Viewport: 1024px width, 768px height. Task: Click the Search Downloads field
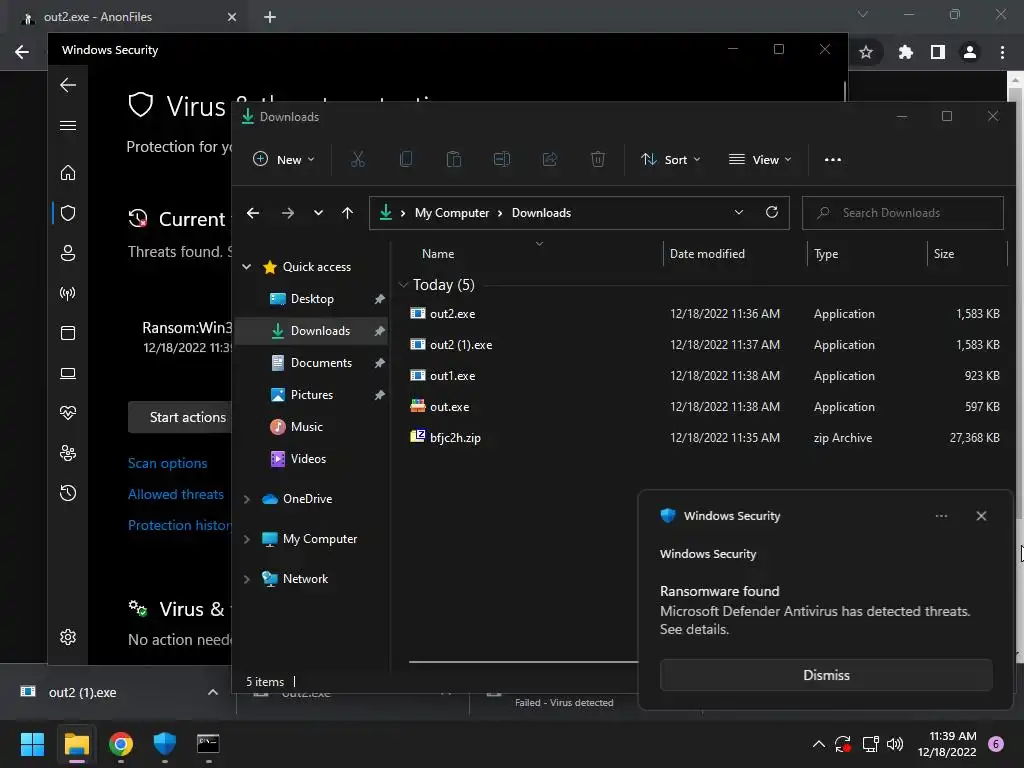click(x=903, y=213)
